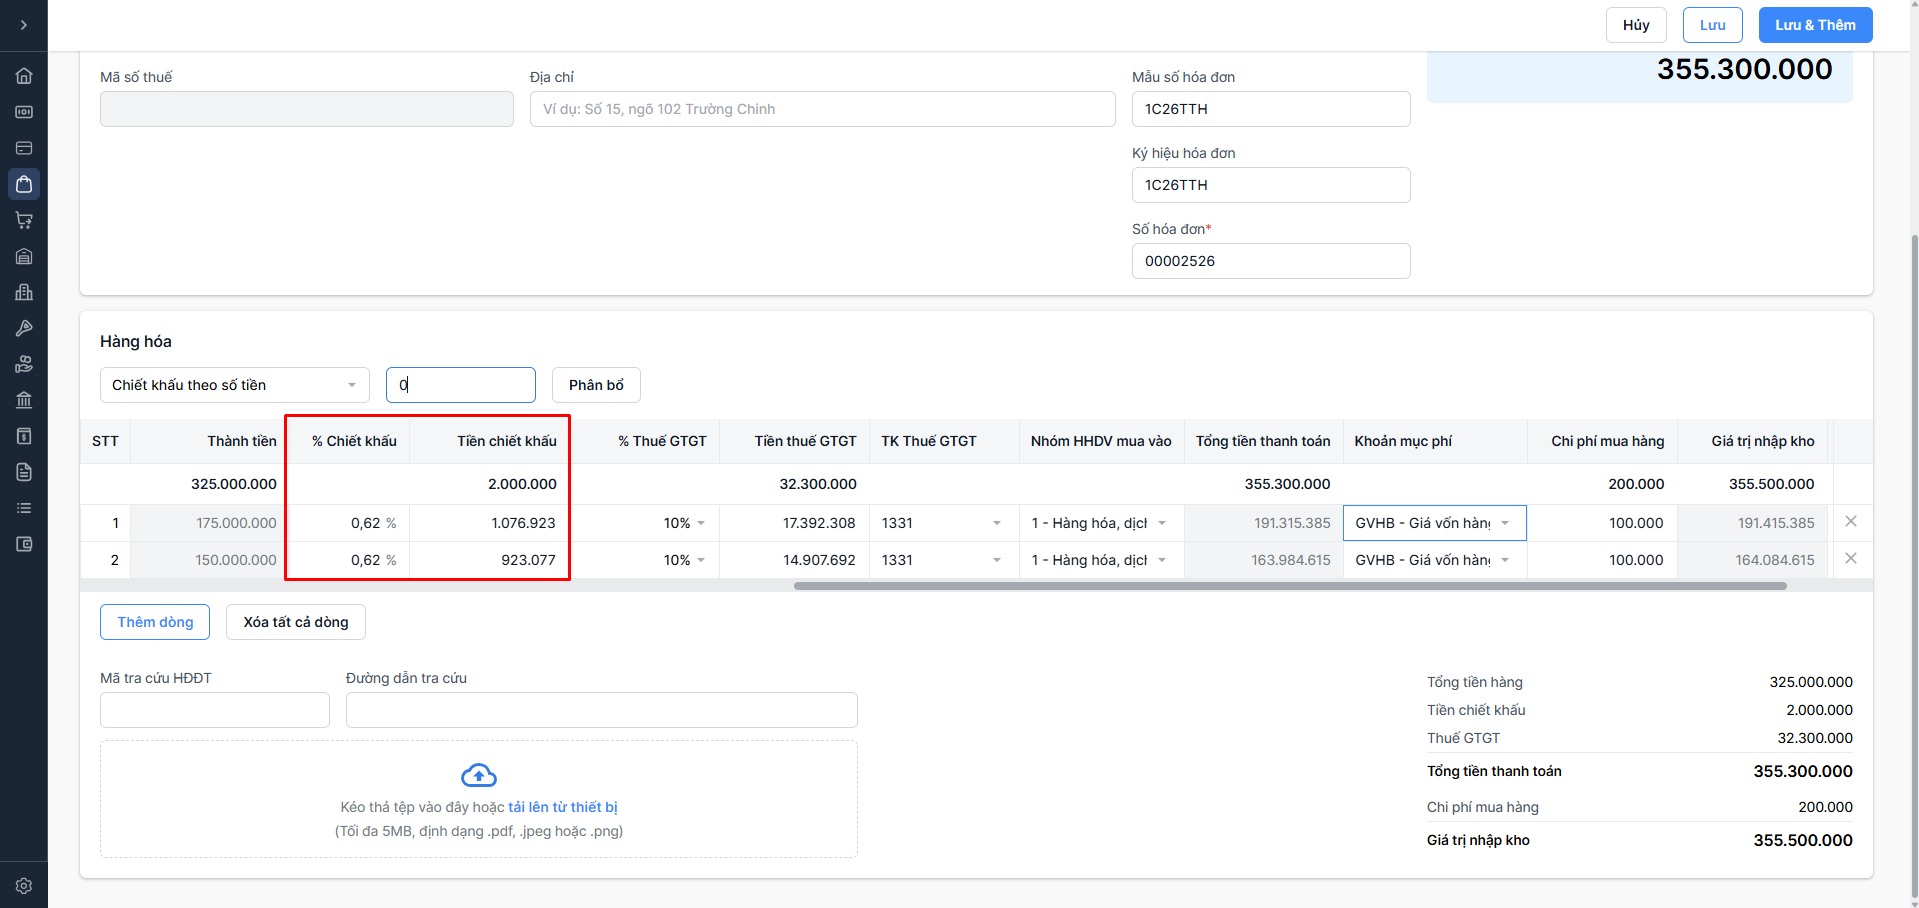Open TK Thuế GTGT dropdown in row 2
Viewport: 1919px width, 908px height.
(x=996, y=560)
